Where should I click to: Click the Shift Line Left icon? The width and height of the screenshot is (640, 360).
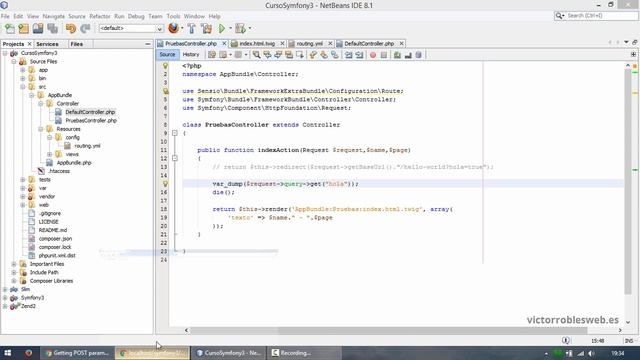pos(349,55)
